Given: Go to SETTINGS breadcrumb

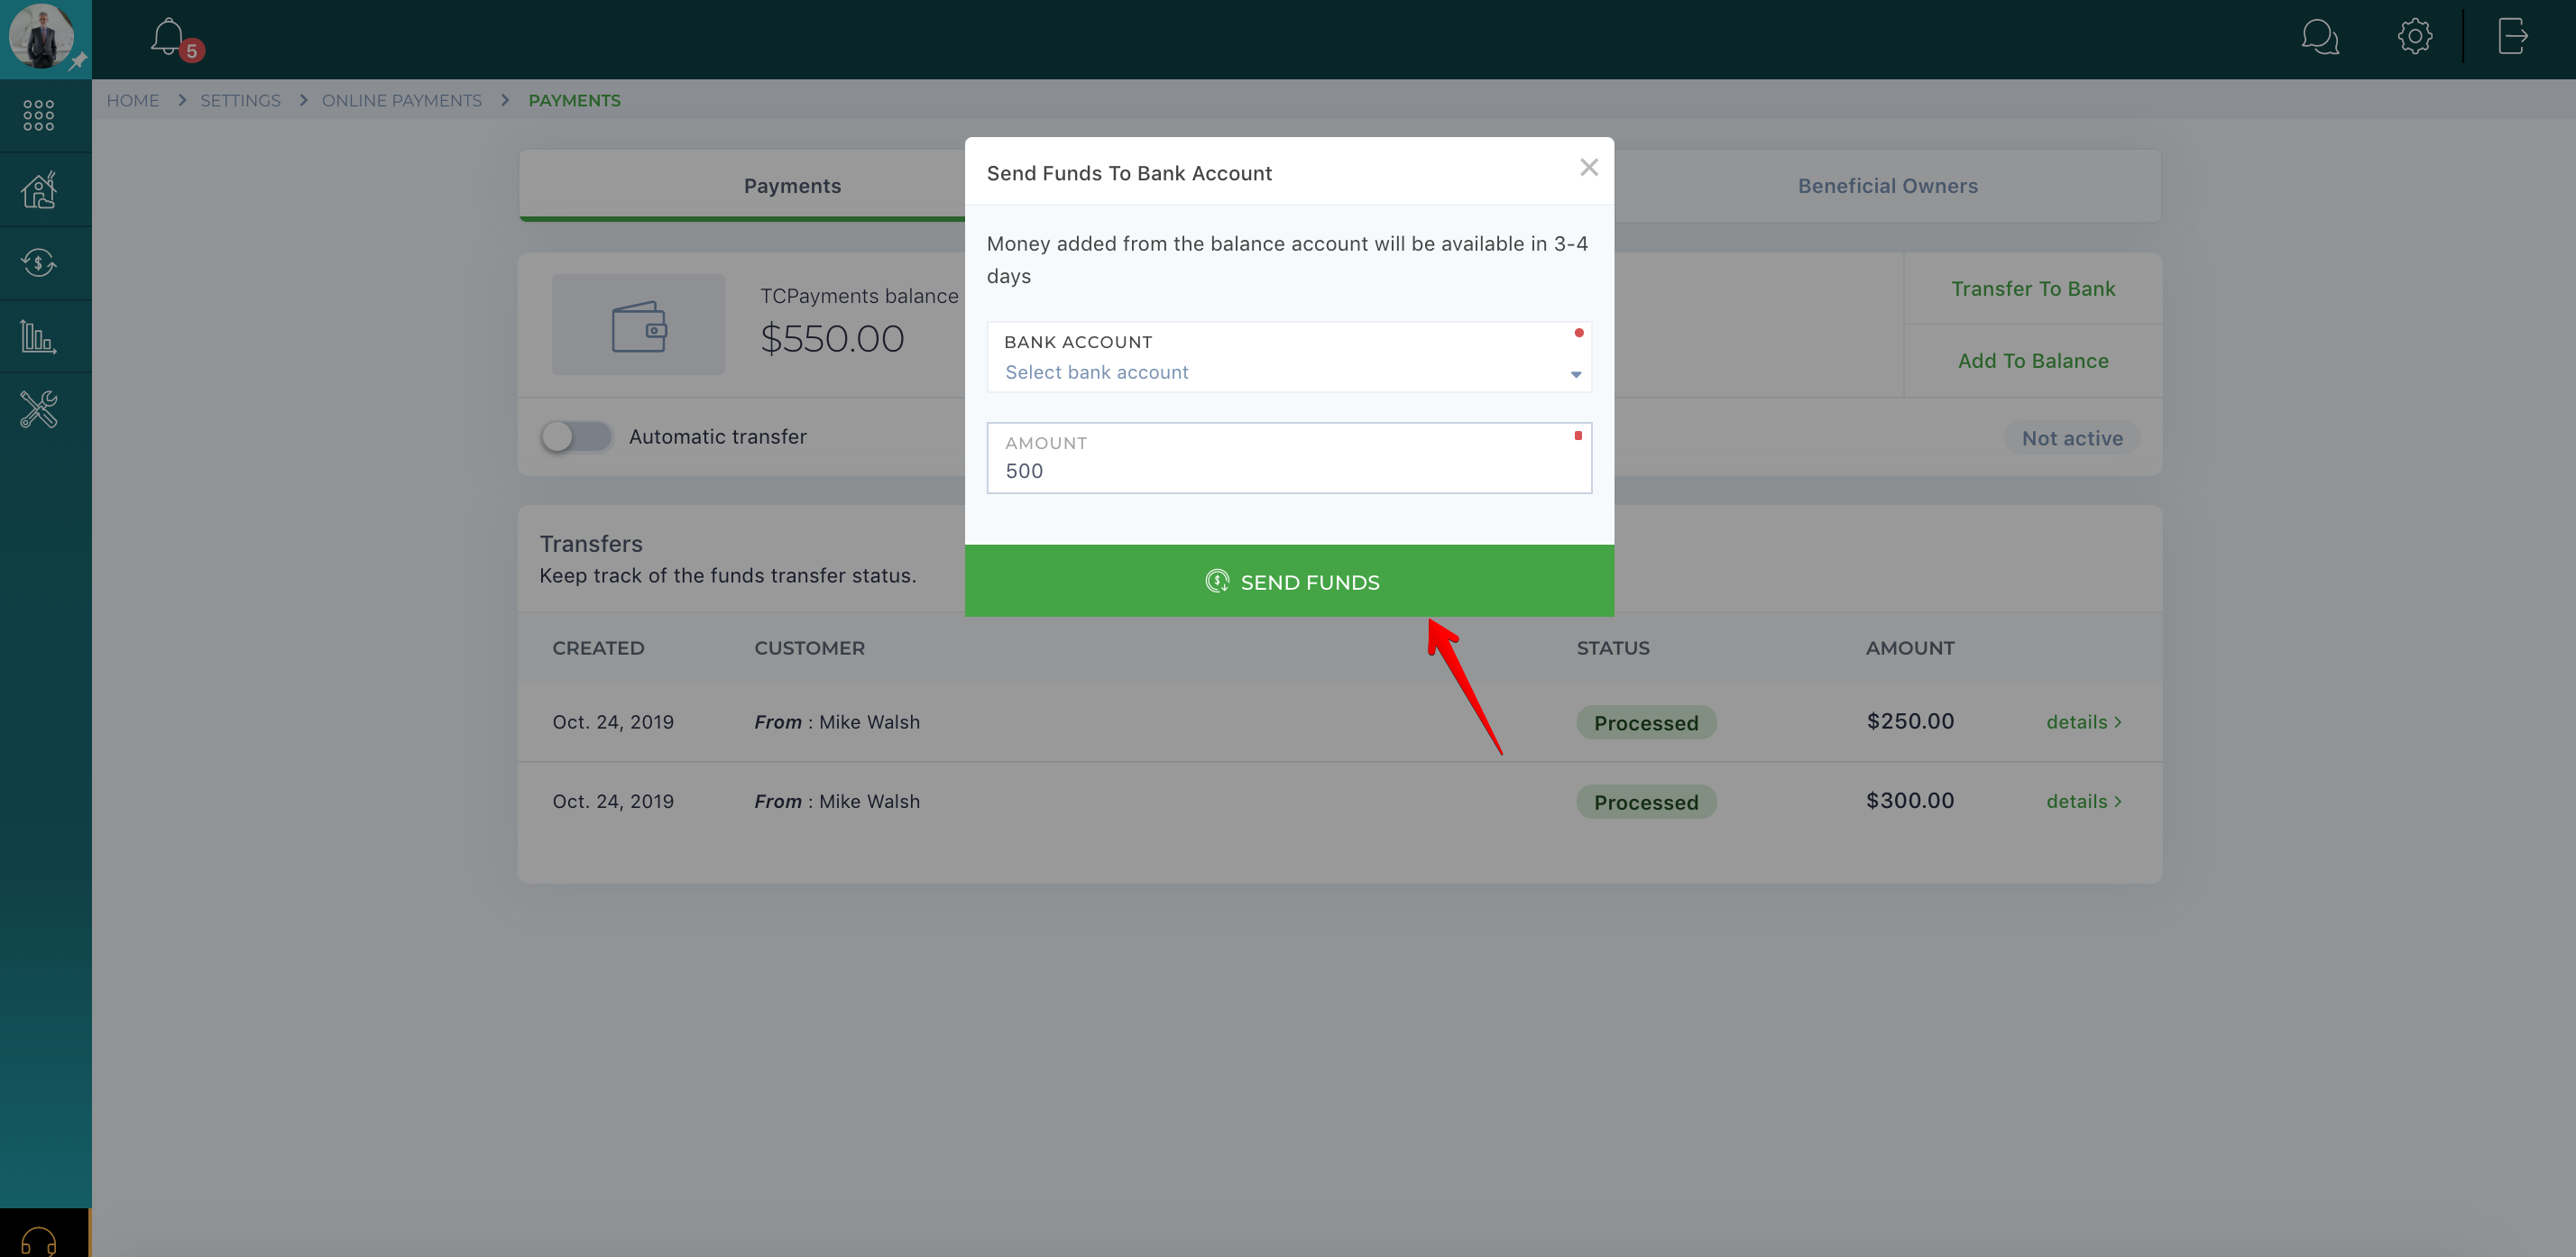Looking at the screenshot, I should point(240,101).
